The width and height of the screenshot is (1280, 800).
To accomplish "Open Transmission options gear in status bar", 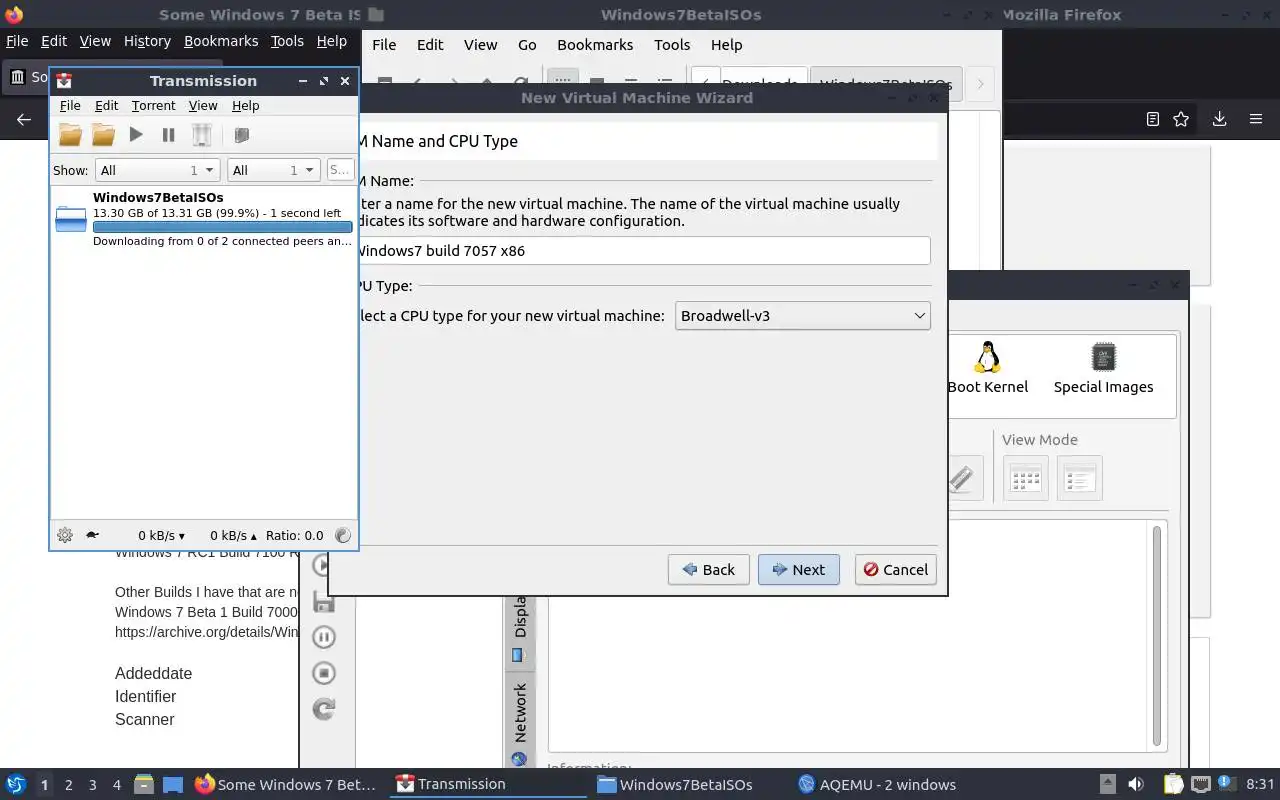I will (65, 535).
